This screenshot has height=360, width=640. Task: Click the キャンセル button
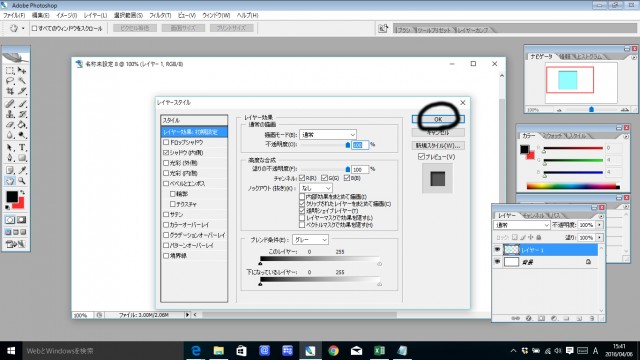[438, 133]
